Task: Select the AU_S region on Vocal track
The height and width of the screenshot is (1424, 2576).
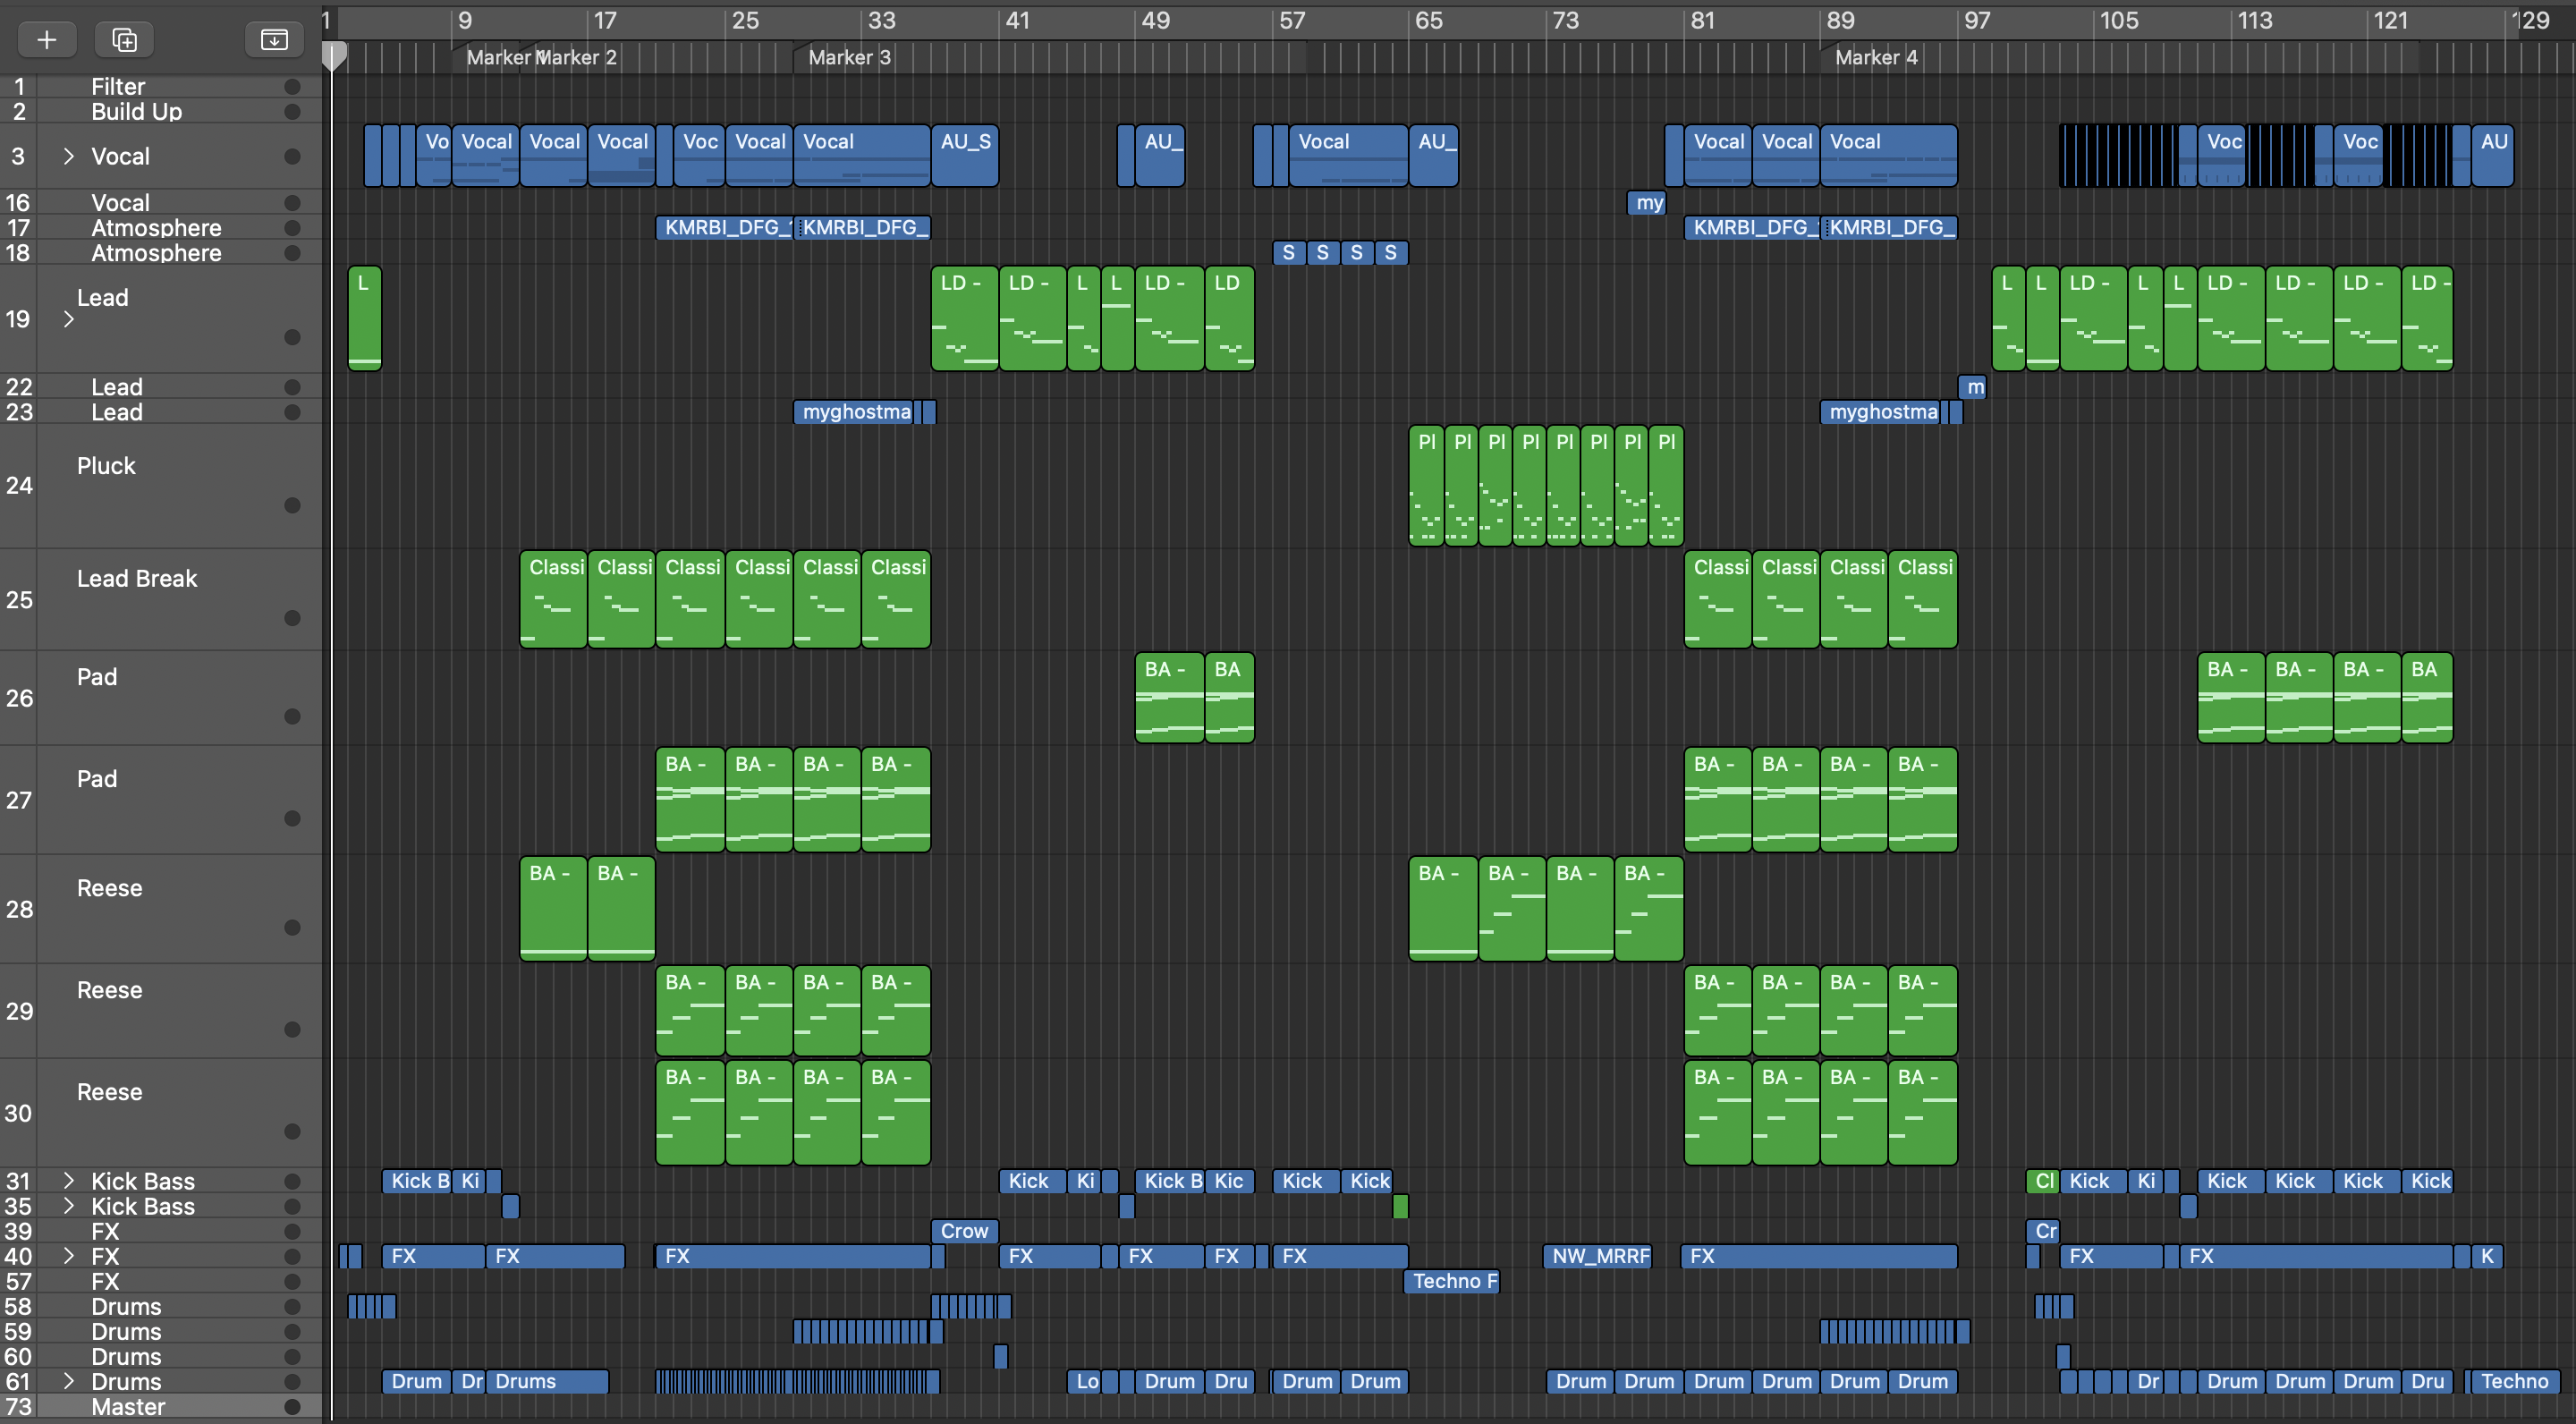Action: 965,155
